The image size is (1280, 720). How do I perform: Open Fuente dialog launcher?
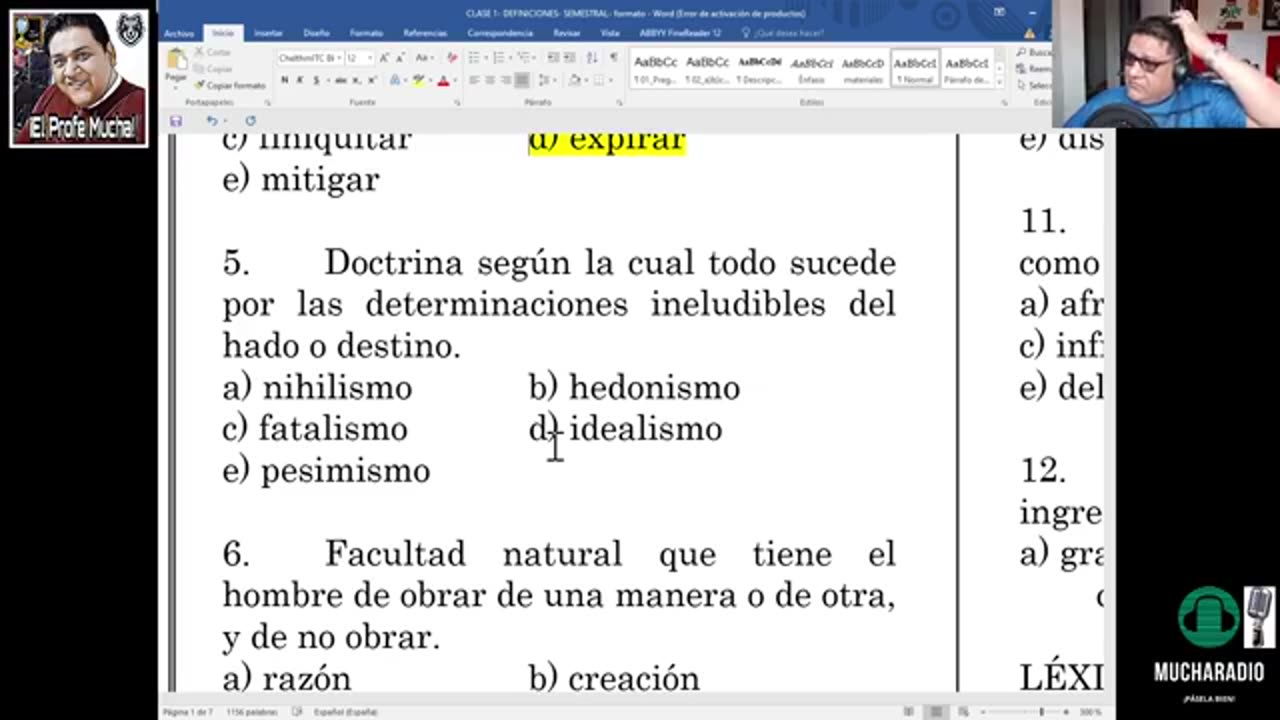(457, 103)
